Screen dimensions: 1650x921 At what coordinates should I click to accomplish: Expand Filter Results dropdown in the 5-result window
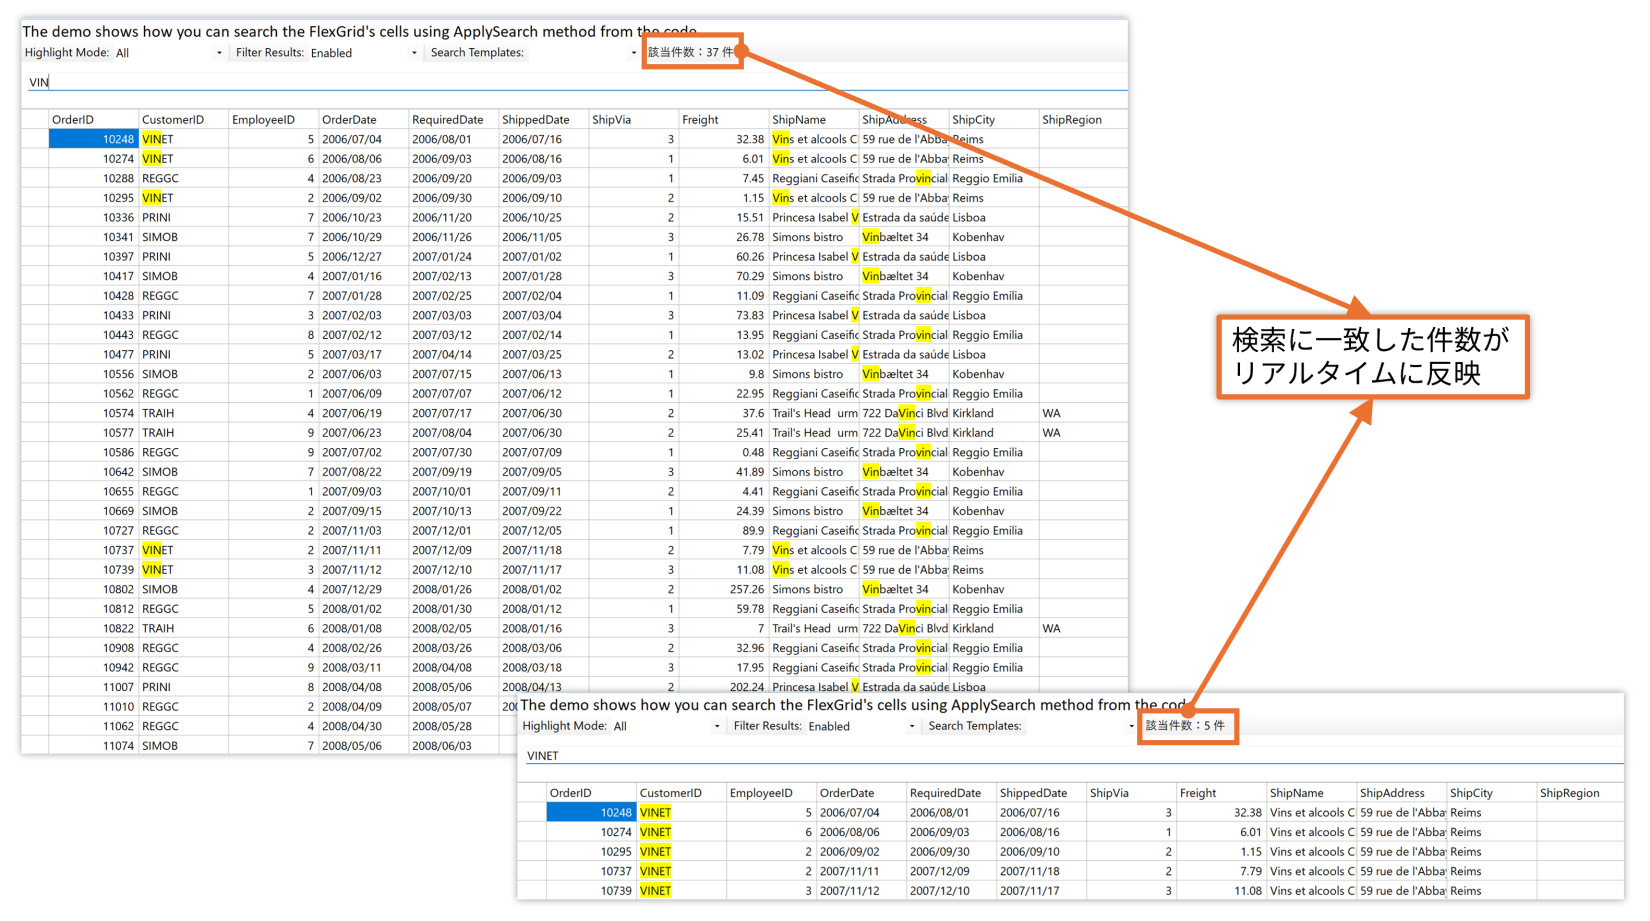tap(861, 727)
